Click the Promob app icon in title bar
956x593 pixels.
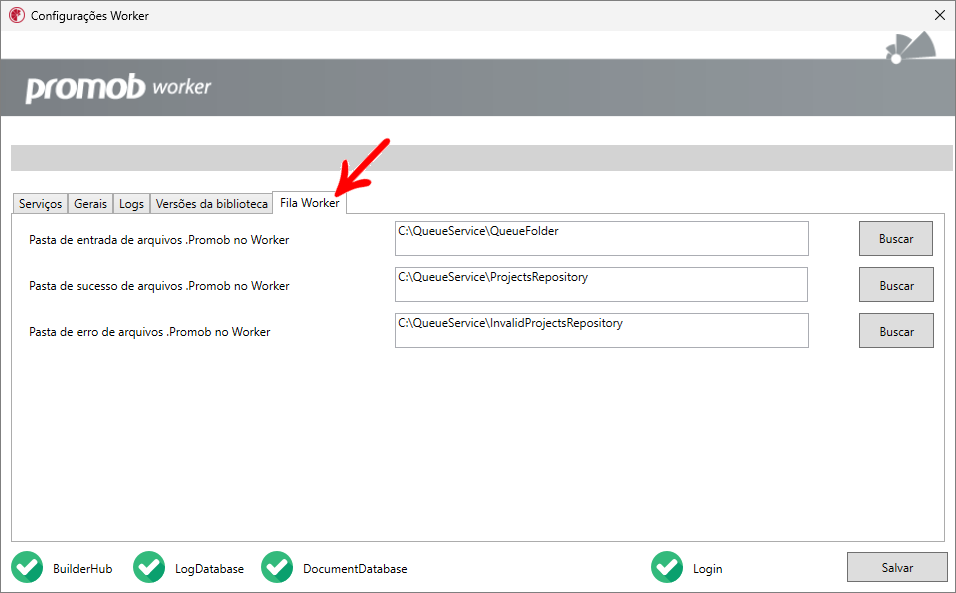pyautogui.click(x=16, y=15)
